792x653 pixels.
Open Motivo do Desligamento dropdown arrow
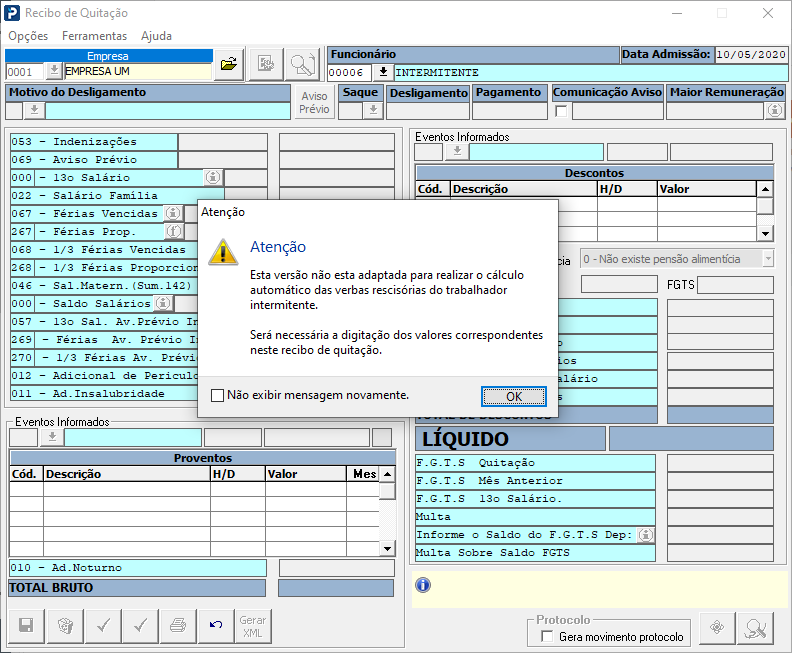click(x=34, y=110)
